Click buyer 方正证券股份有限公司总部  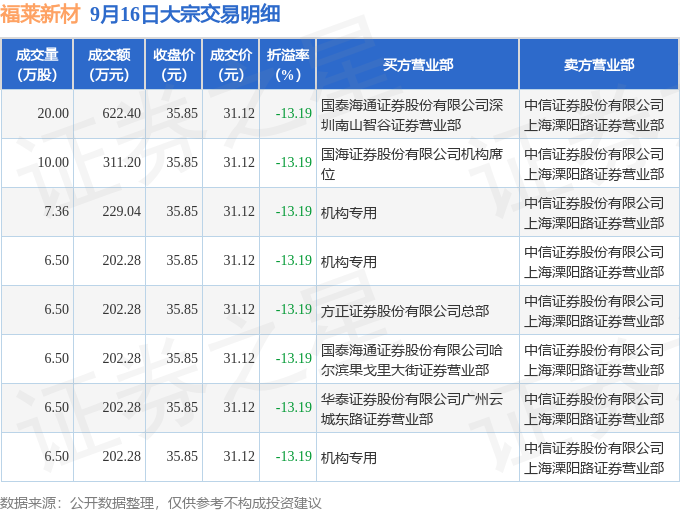click(405, 311)
